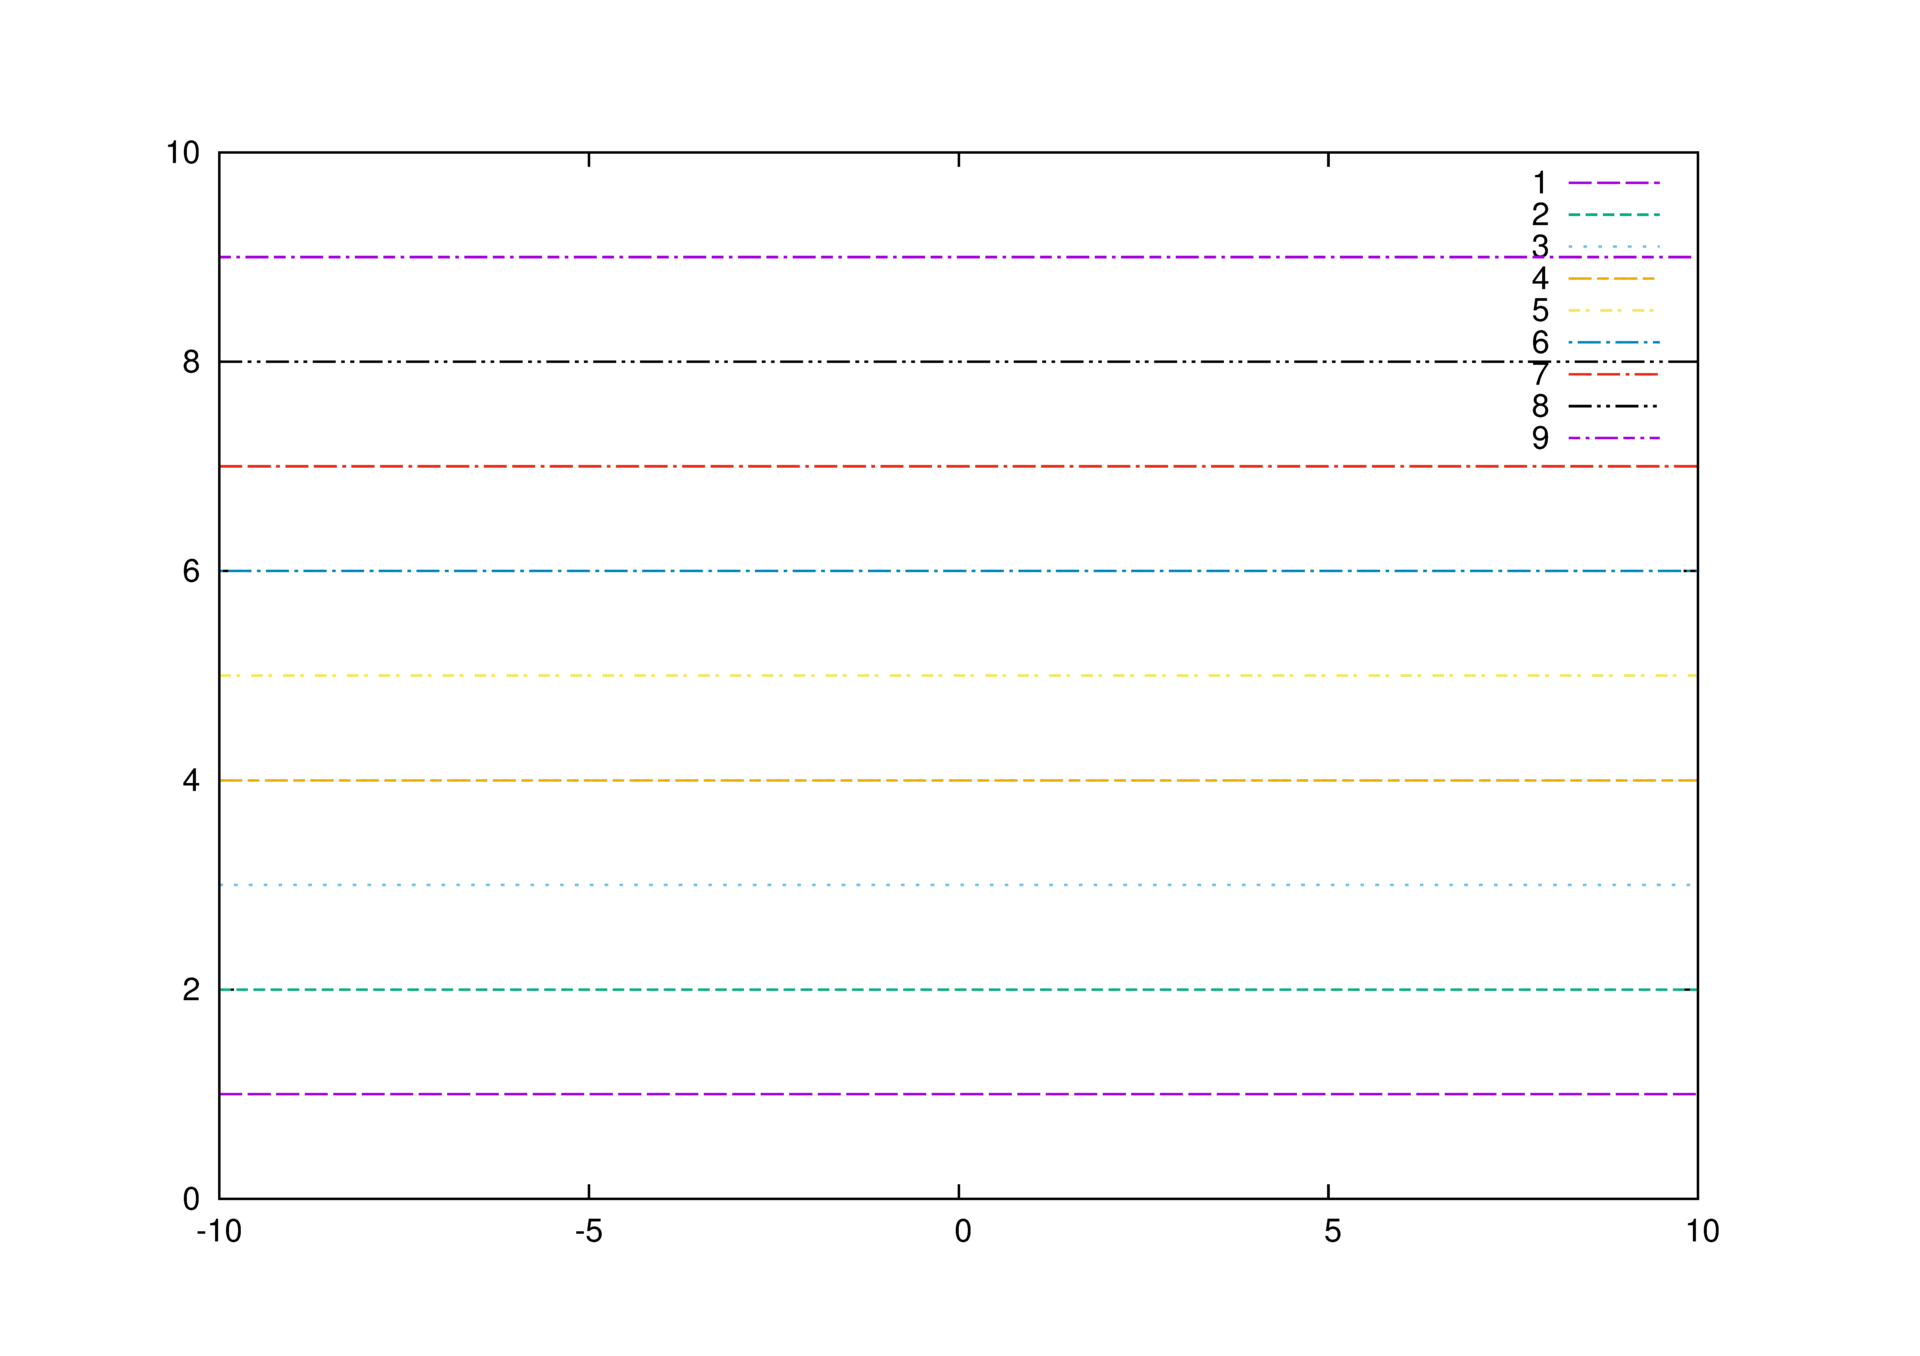The width and height of the screenshot is (1920, 1356).
Task: Click y-axis tick label 10
Action: point(183,153)
